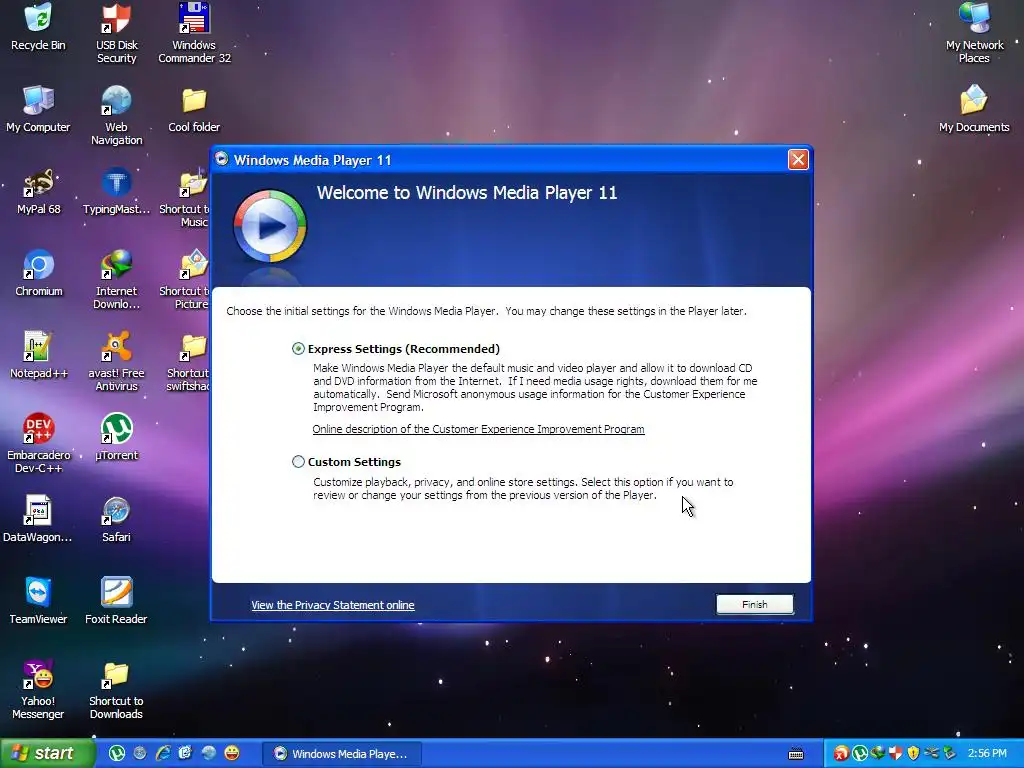Click the USB Disk Security tray shield icon
1024x768 pixels.
(895, 753)
